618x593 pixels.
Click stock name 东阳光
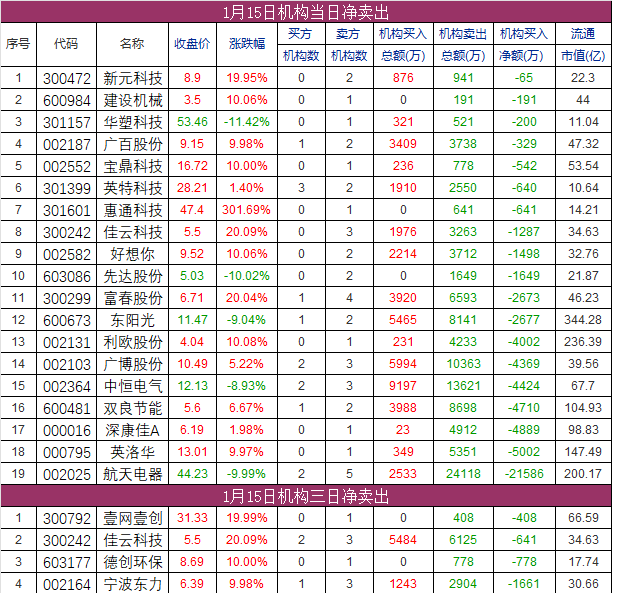tap(132, 321)
